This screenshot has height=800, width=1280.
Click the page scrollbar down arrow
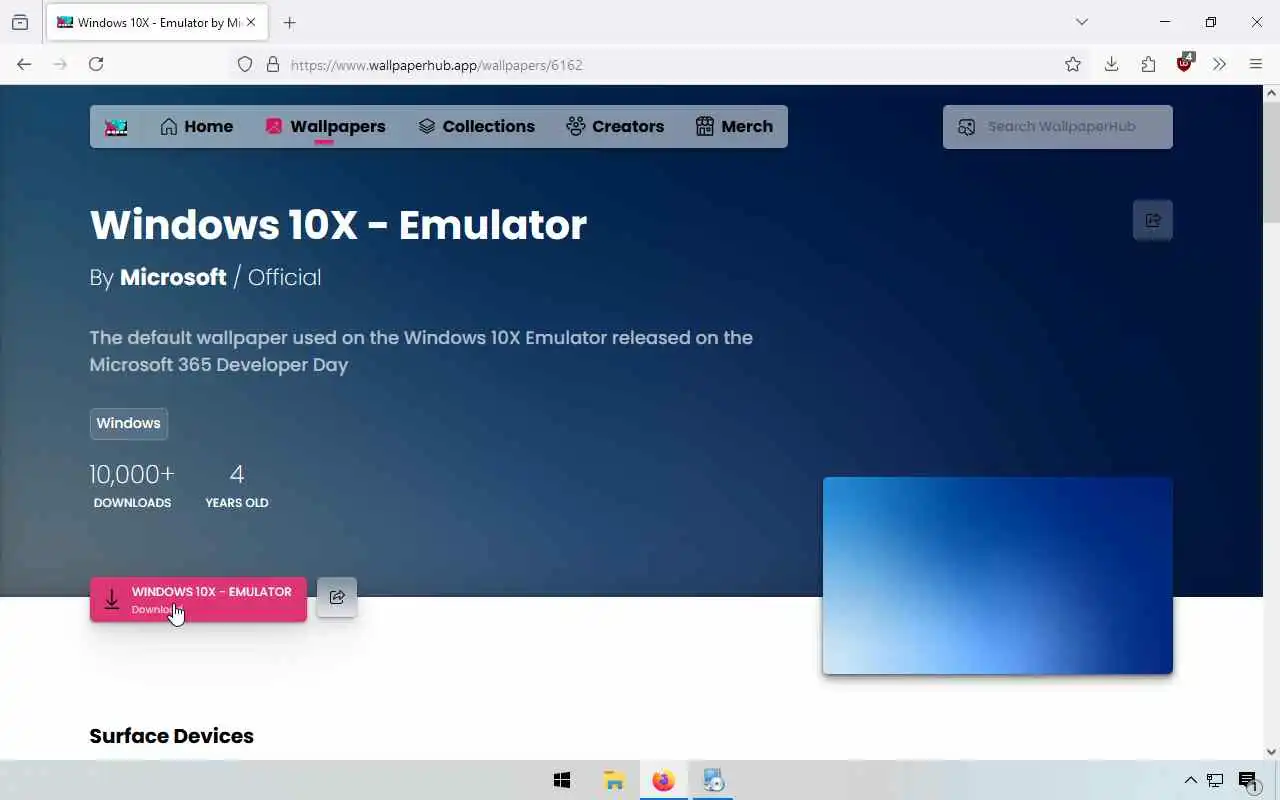[x=1272, y=752]
